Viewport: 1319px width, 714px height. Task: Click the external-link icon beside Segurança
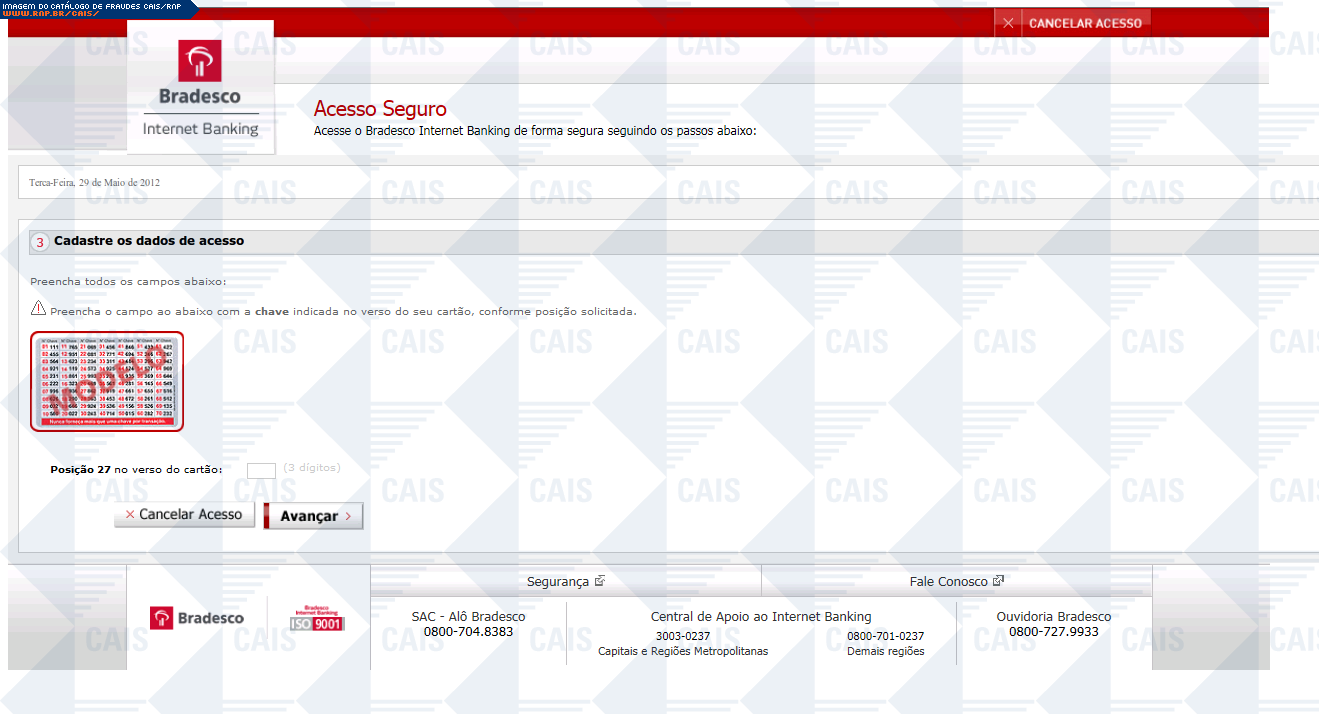[x=600, y=581]
